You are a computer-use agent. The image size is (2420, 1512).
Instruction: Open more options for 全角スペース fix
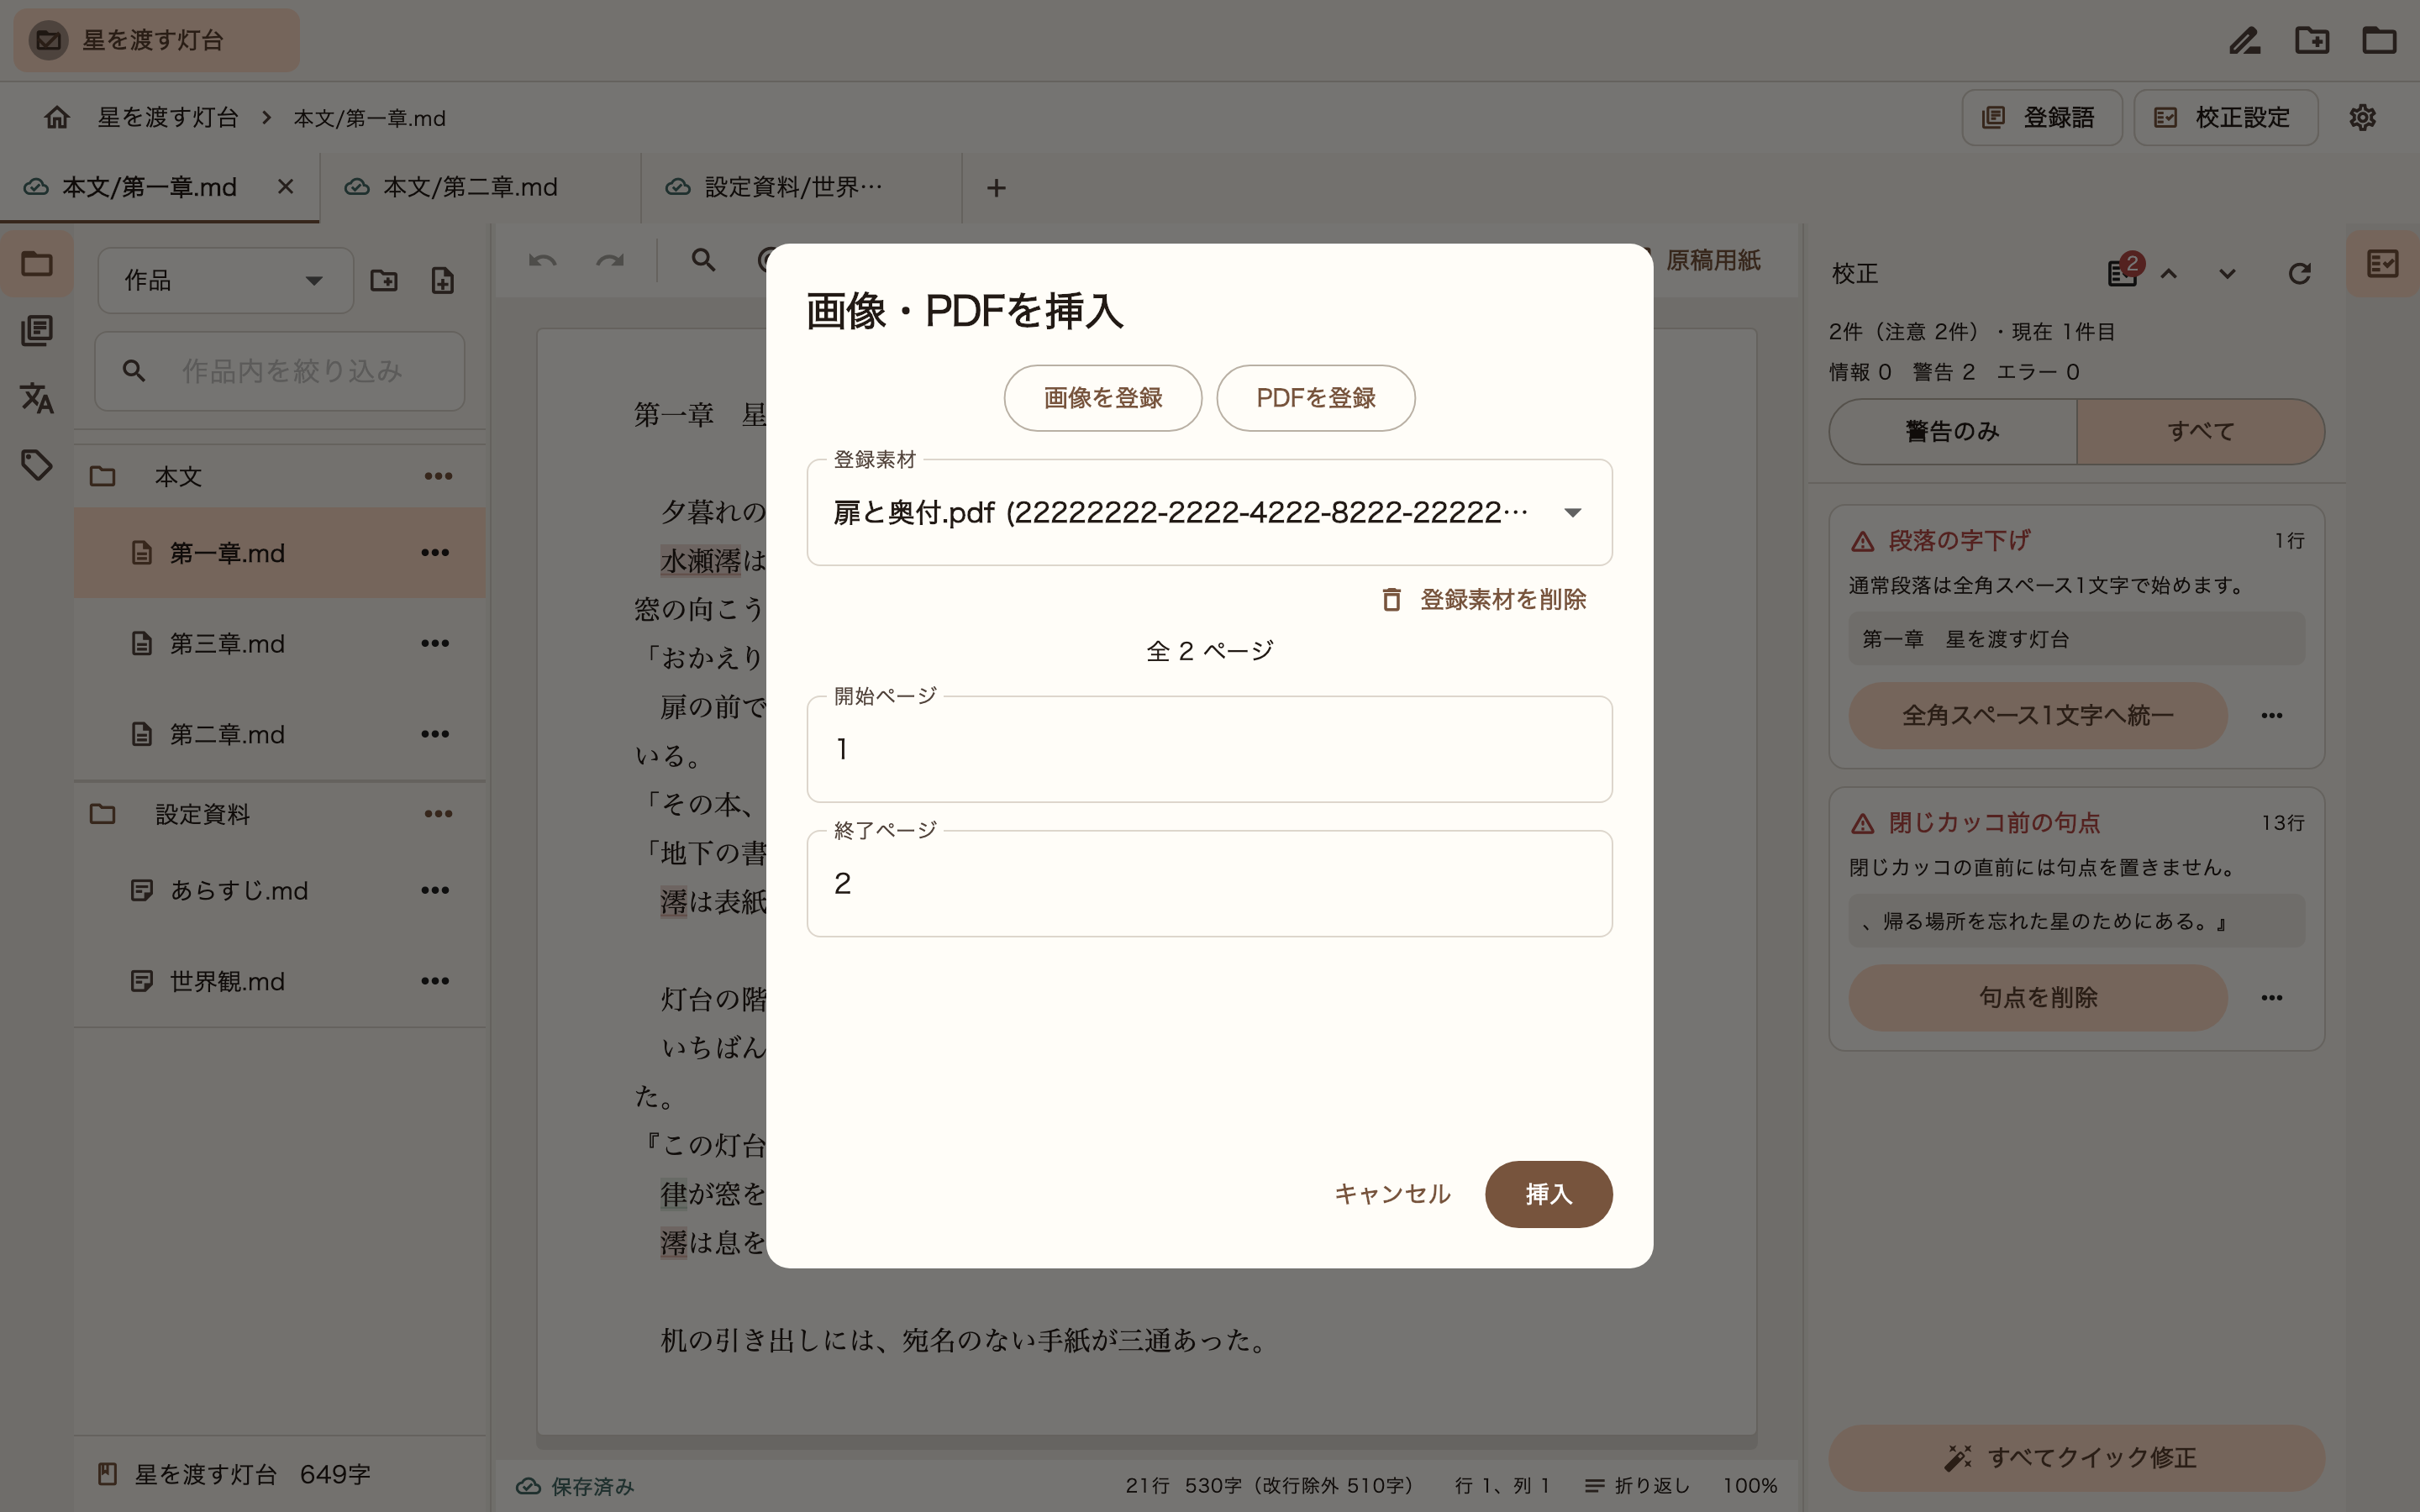(x=2272, y=715)
